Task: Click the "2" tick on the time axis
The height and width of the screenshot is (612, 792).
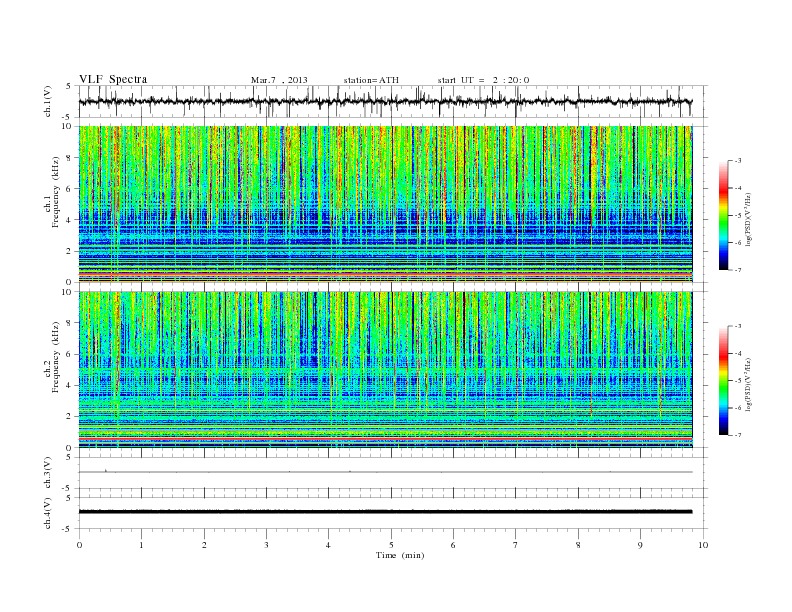Action: pyautogui.click(x=204, y=545)
